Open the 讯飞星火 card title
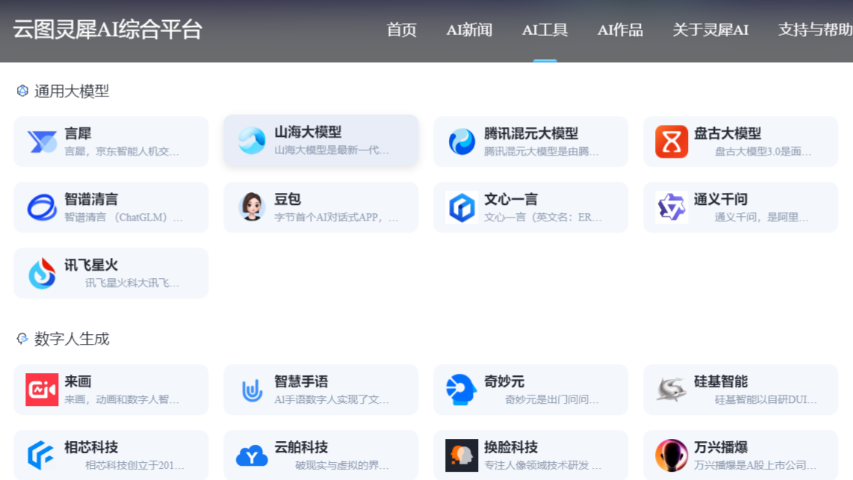Image resolution: width=853 pixels, height=480 pixels. pyautogui.click(x=91, y=265)
